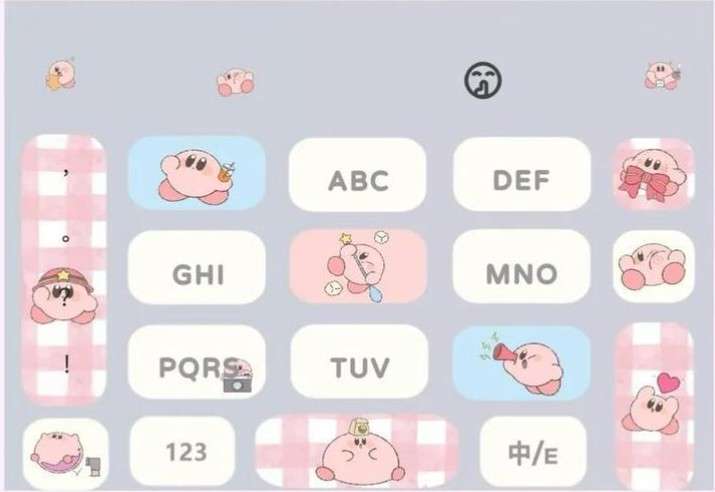Image resolution: width=715 pixels, height=492 pixels.
Task: Tap the Kirby with drink toolbar icon
Action: pos(662,75)
